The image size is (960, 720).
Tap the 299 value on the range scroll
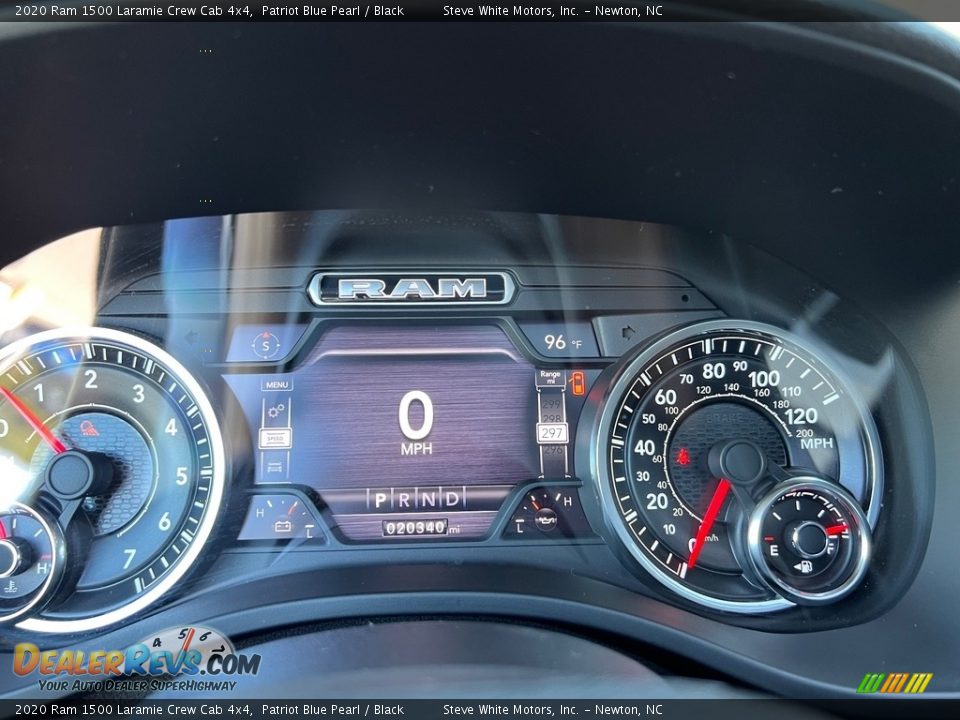[552, 404]
